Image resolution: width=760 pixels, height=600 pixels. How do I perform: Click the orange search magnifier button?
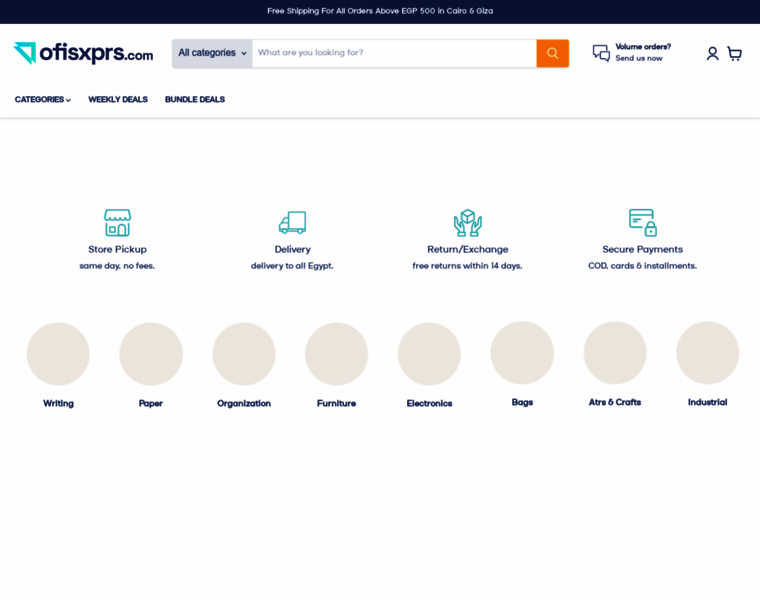pos(553,53)
